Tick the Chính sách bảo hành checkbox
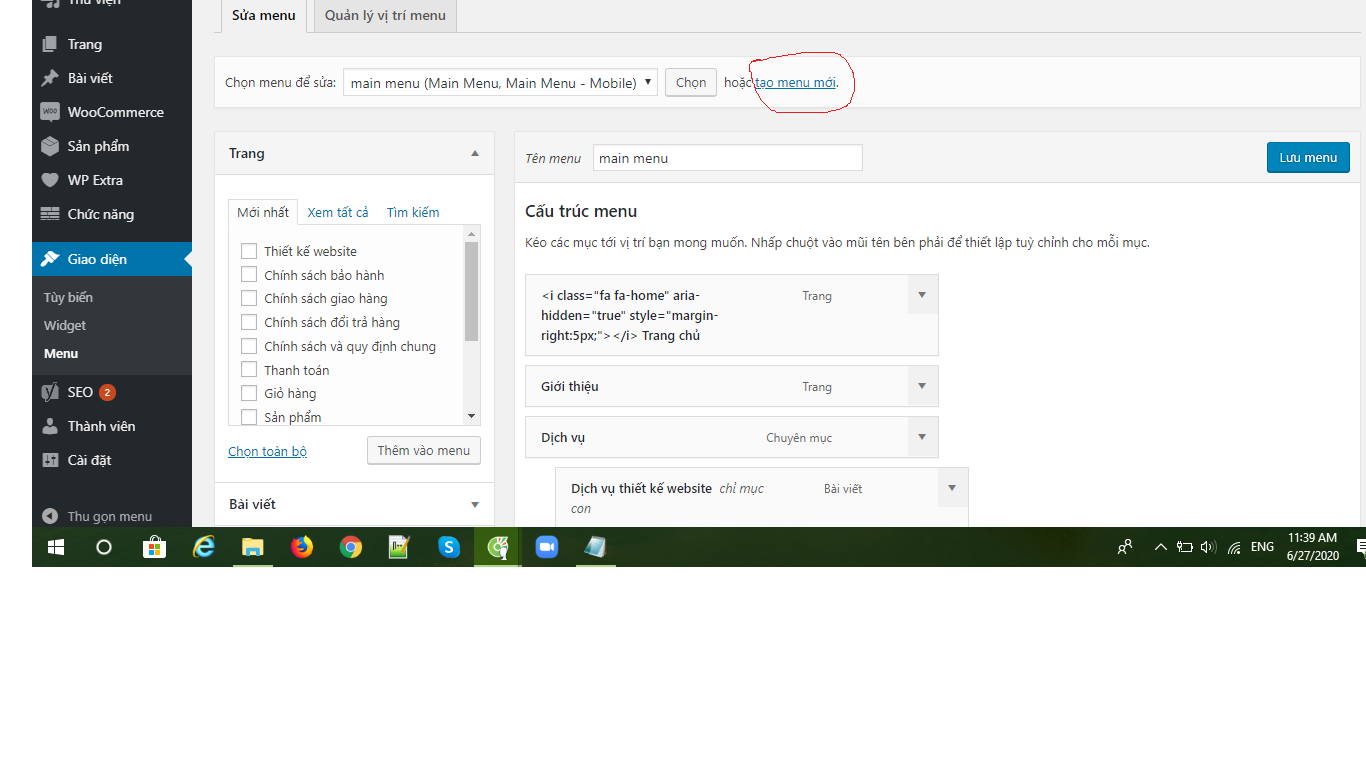The height and width of the screenshot is (768, 1366). [x=249, y=274]
